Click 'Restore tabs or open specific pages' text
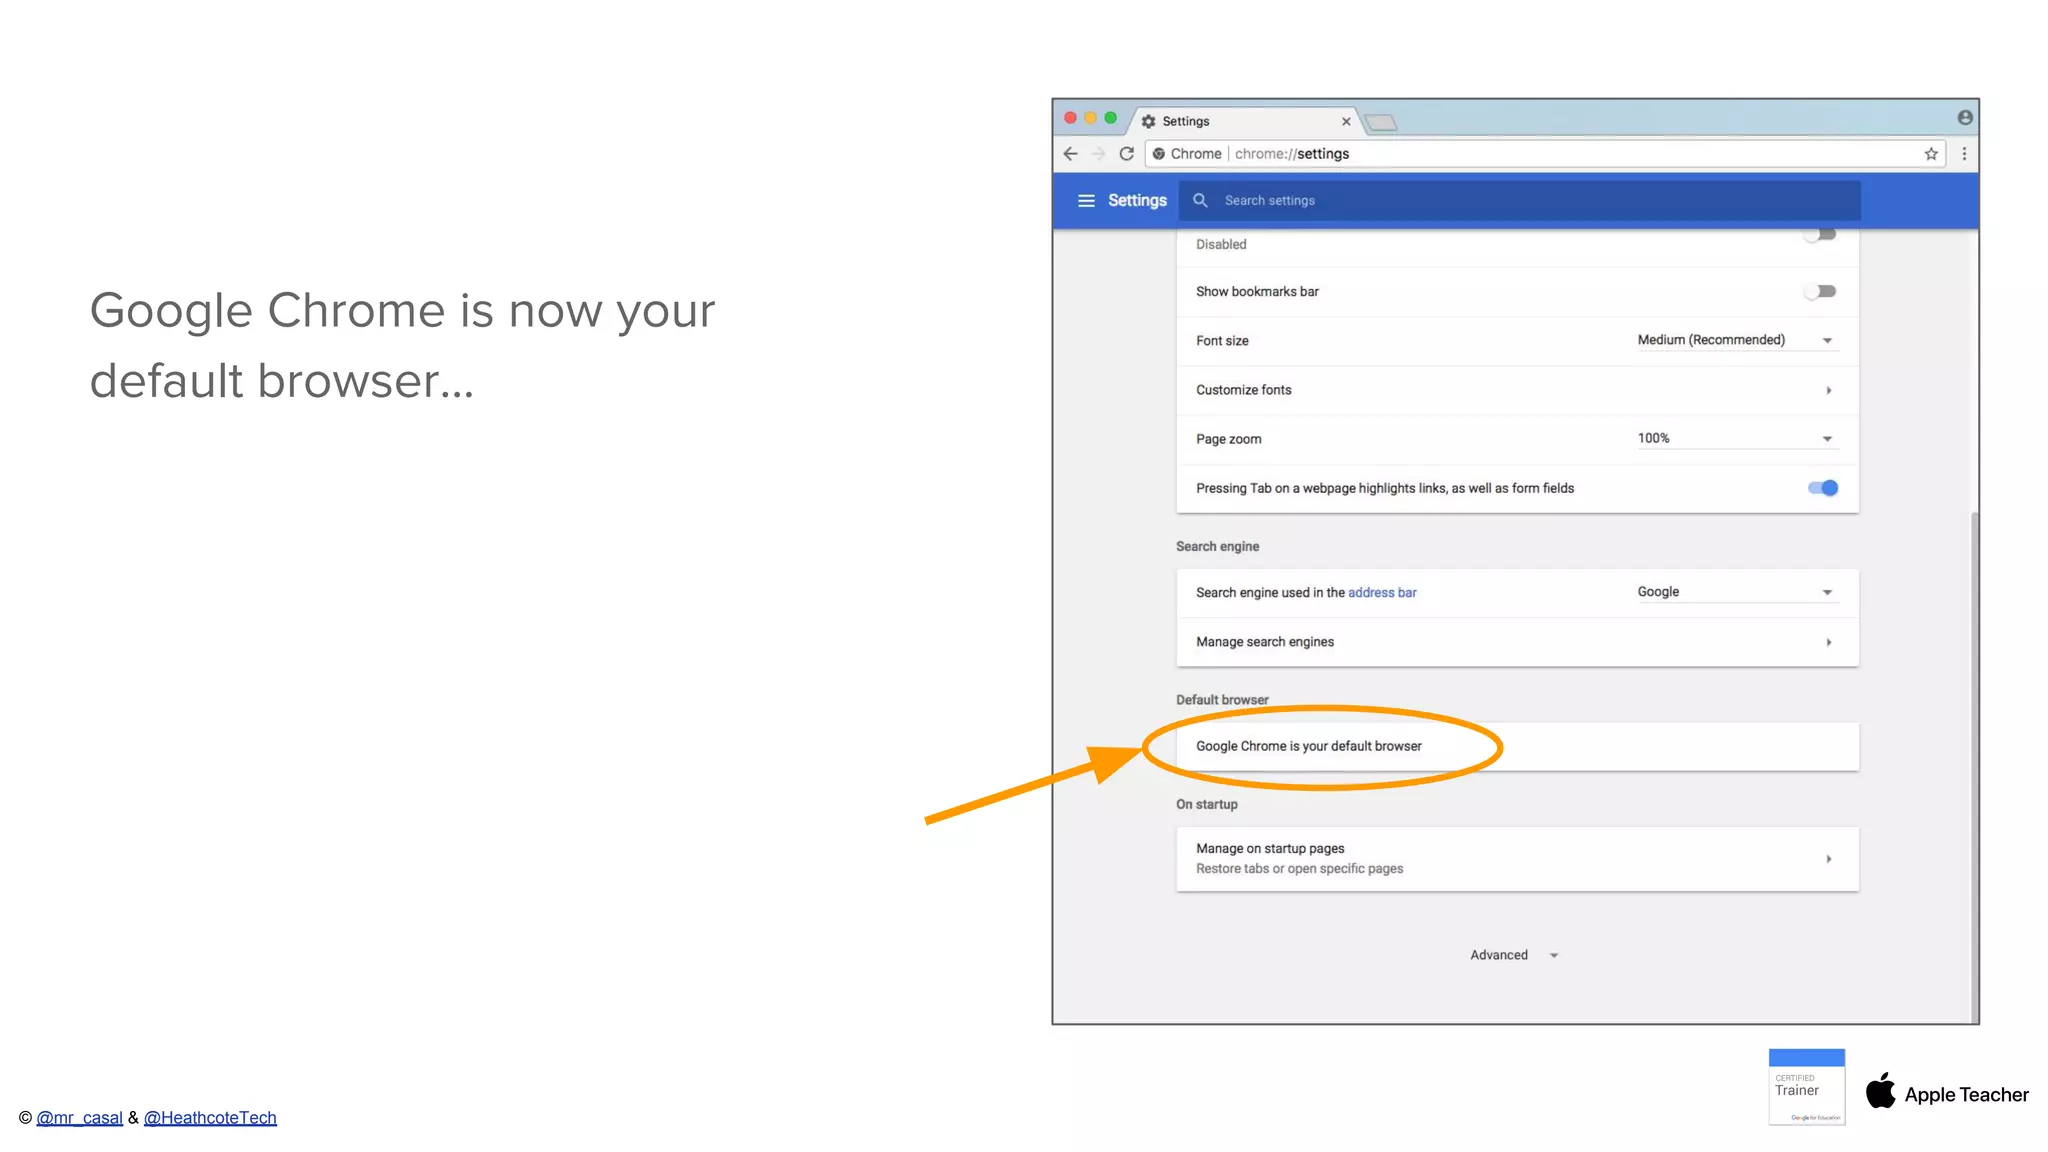 click(x=1299, y=869)
